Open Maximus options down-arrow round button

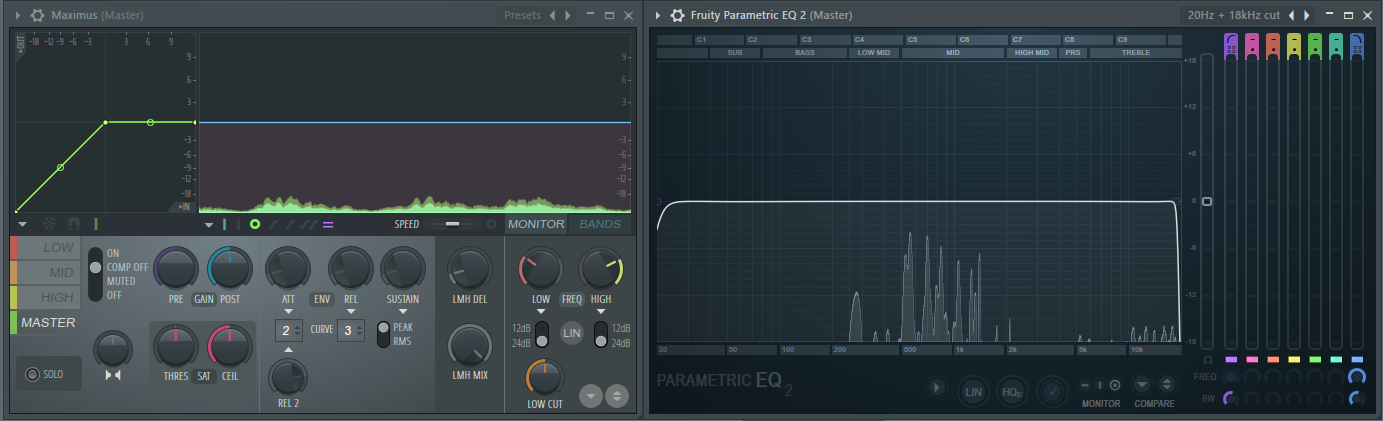tap(591, 395)
